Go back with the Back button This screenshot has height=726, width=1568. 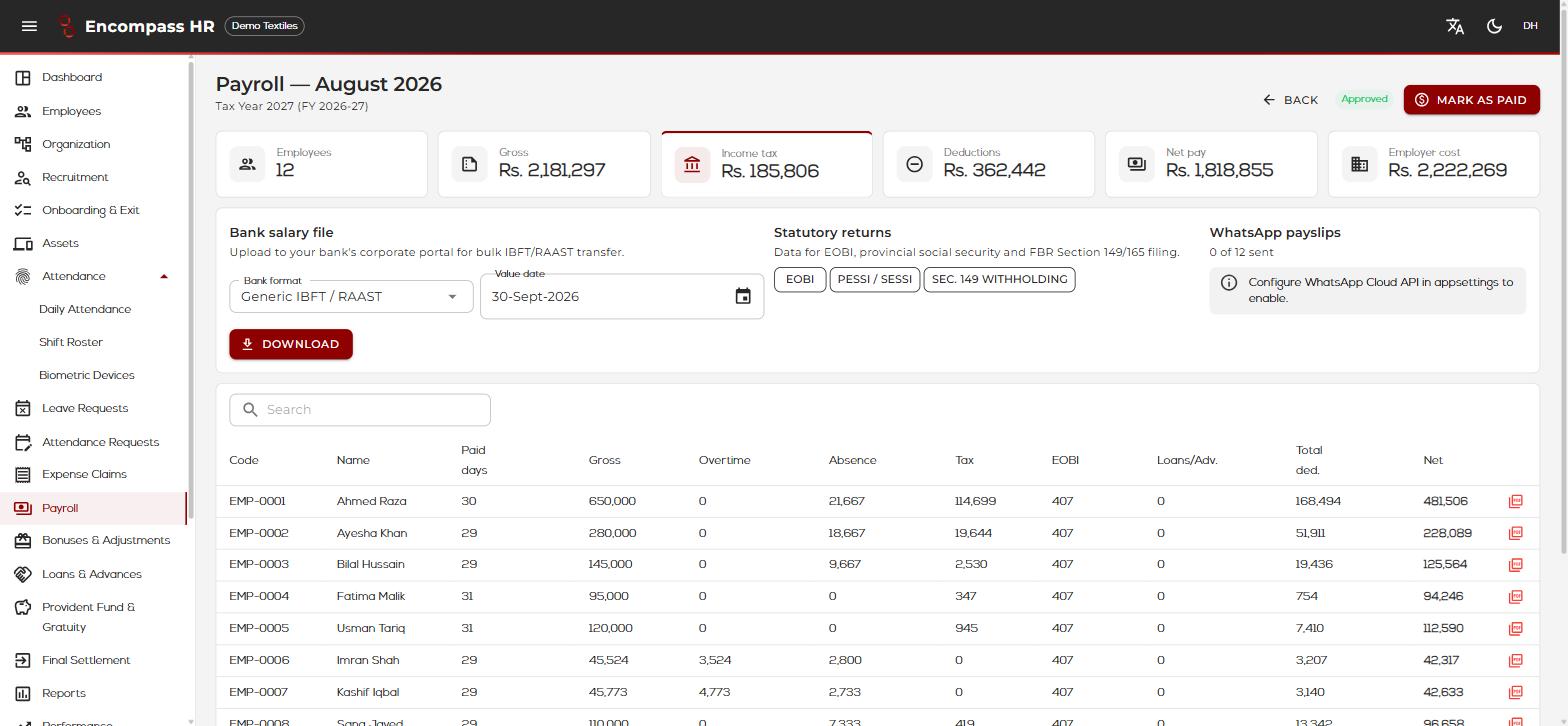point(1290,100)
